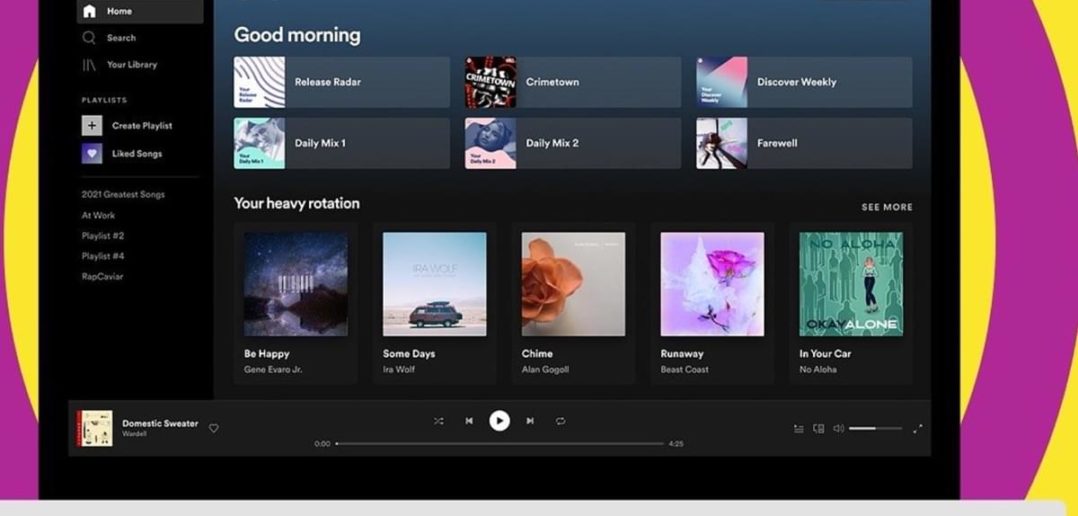This screenshot has height=516, width=1078.
Task: Click the round Play button
Action: (500, 421)
